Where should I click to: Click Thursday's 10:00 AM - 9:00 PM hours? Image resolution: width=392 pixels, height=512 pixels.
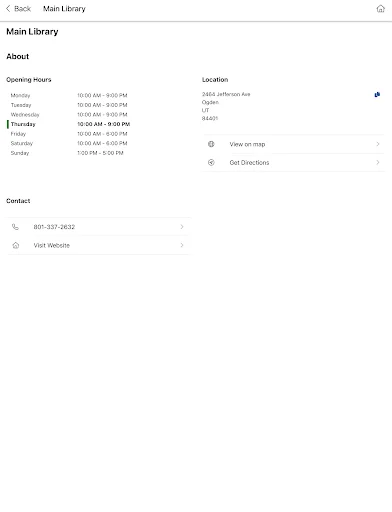[104, 124]
